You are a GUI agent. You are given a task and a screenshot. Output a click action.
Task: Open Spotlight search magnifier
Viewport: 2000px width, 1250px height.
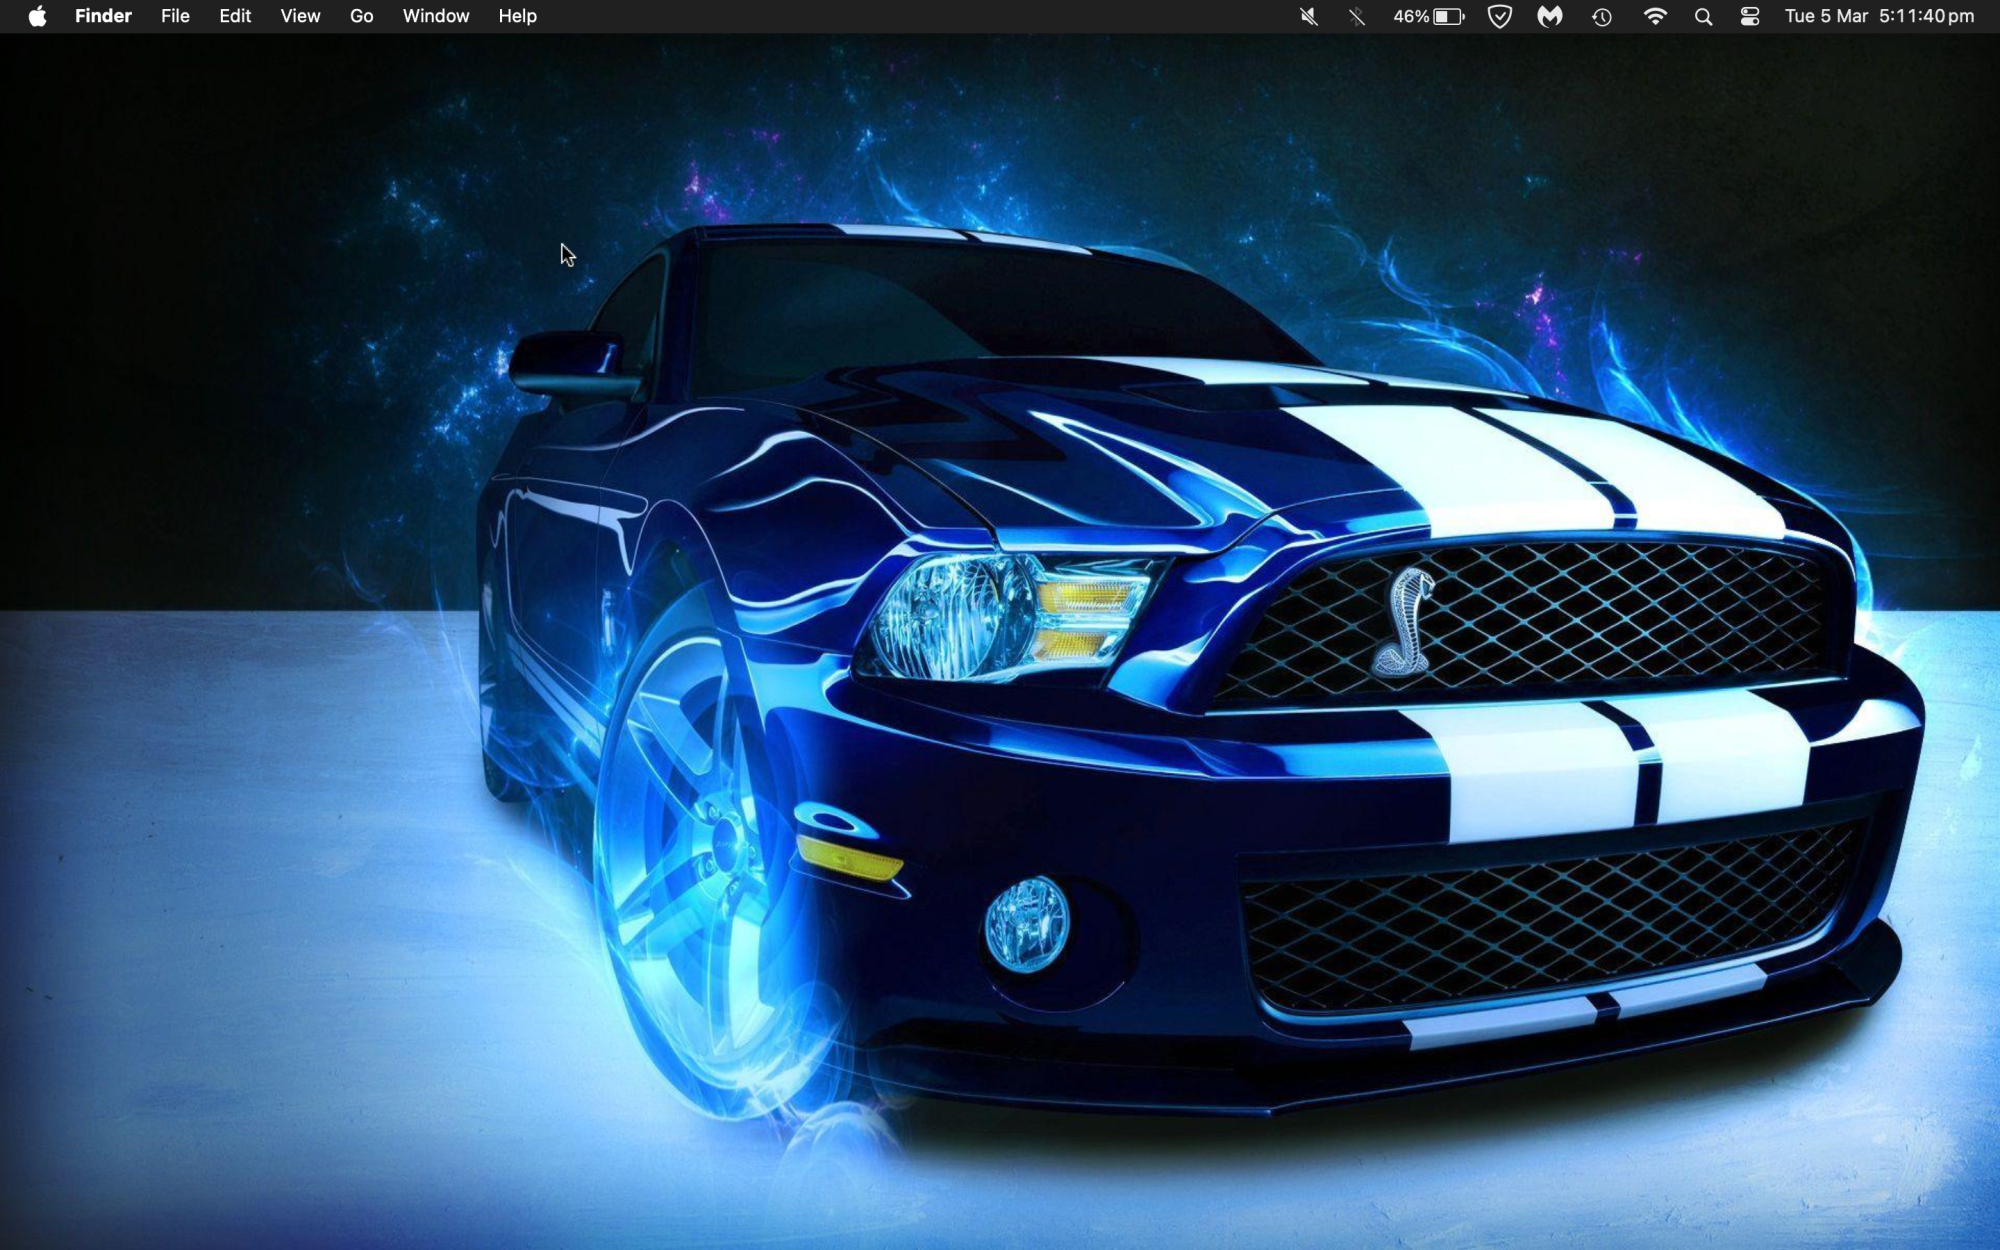coord(1703,16)
